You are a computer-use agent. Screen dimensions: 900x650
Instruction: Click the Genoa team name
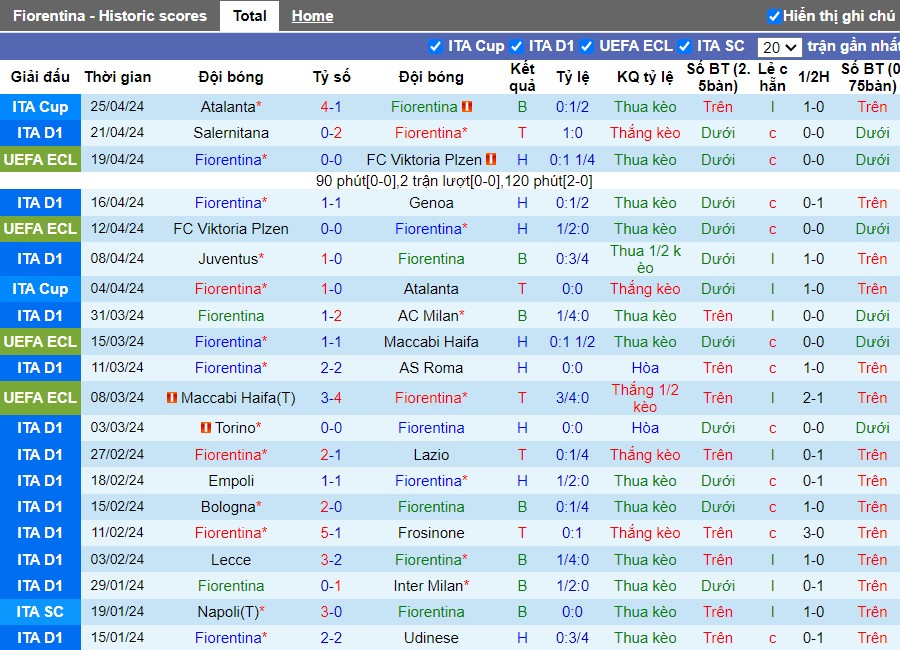[x=431, y=203]
